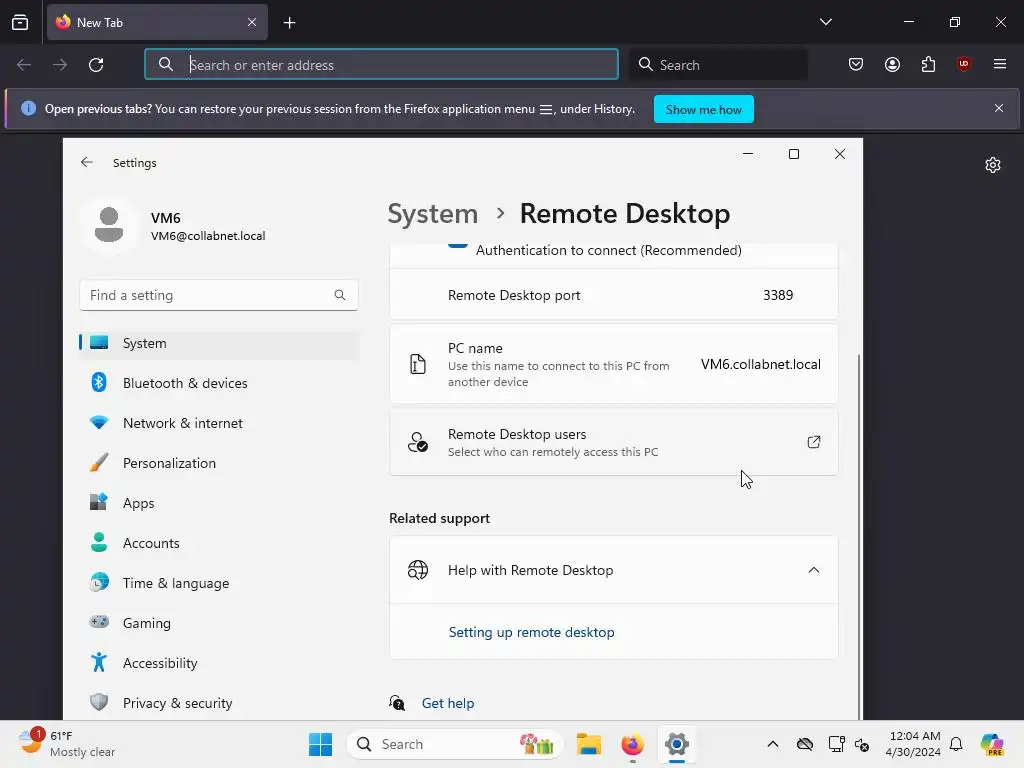Click the uBlock Origin shield icon

click(x=963, y=64)
